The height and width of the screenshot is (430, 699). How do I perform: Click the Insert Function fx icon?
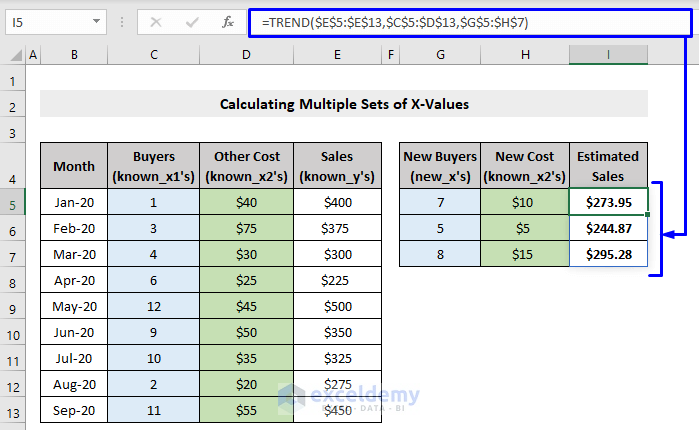[228, 22]
